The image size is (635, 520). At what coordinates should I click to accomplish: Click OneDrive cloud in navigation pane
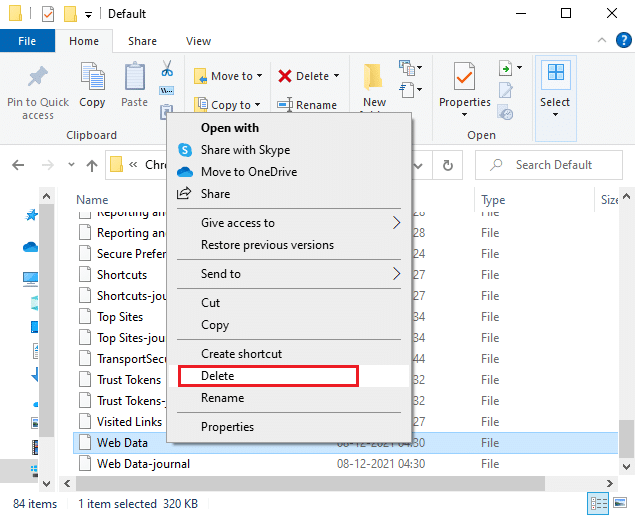pos(30,246)
